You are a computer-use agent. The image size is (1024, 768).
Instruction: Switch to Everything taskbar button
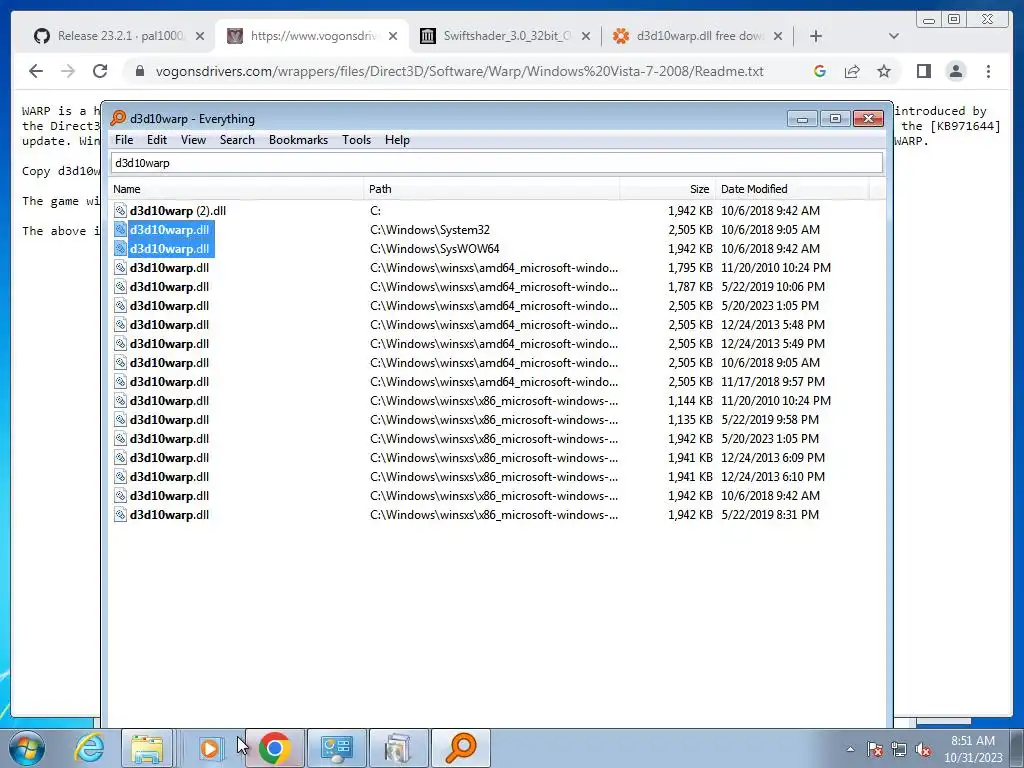[460, 748]
